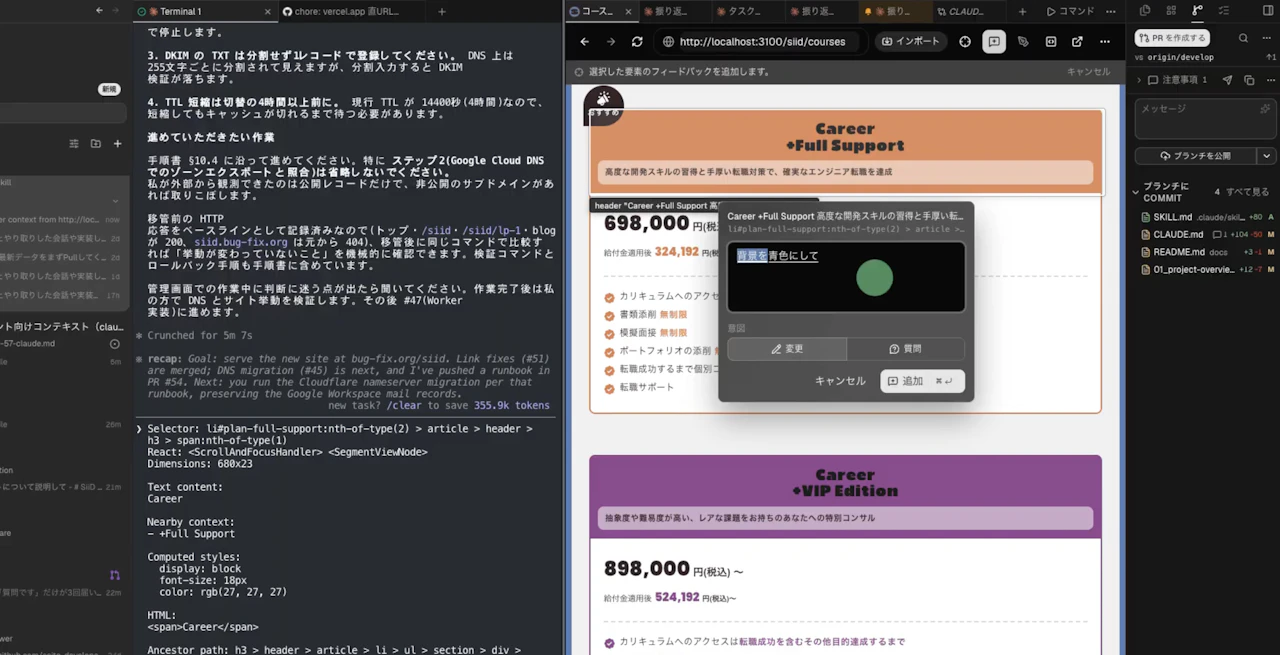Open dropdown arrow beside ブランチを公開
Image resolution: width=1280 pixels, height=655 pixels.
click(1267, 156)
